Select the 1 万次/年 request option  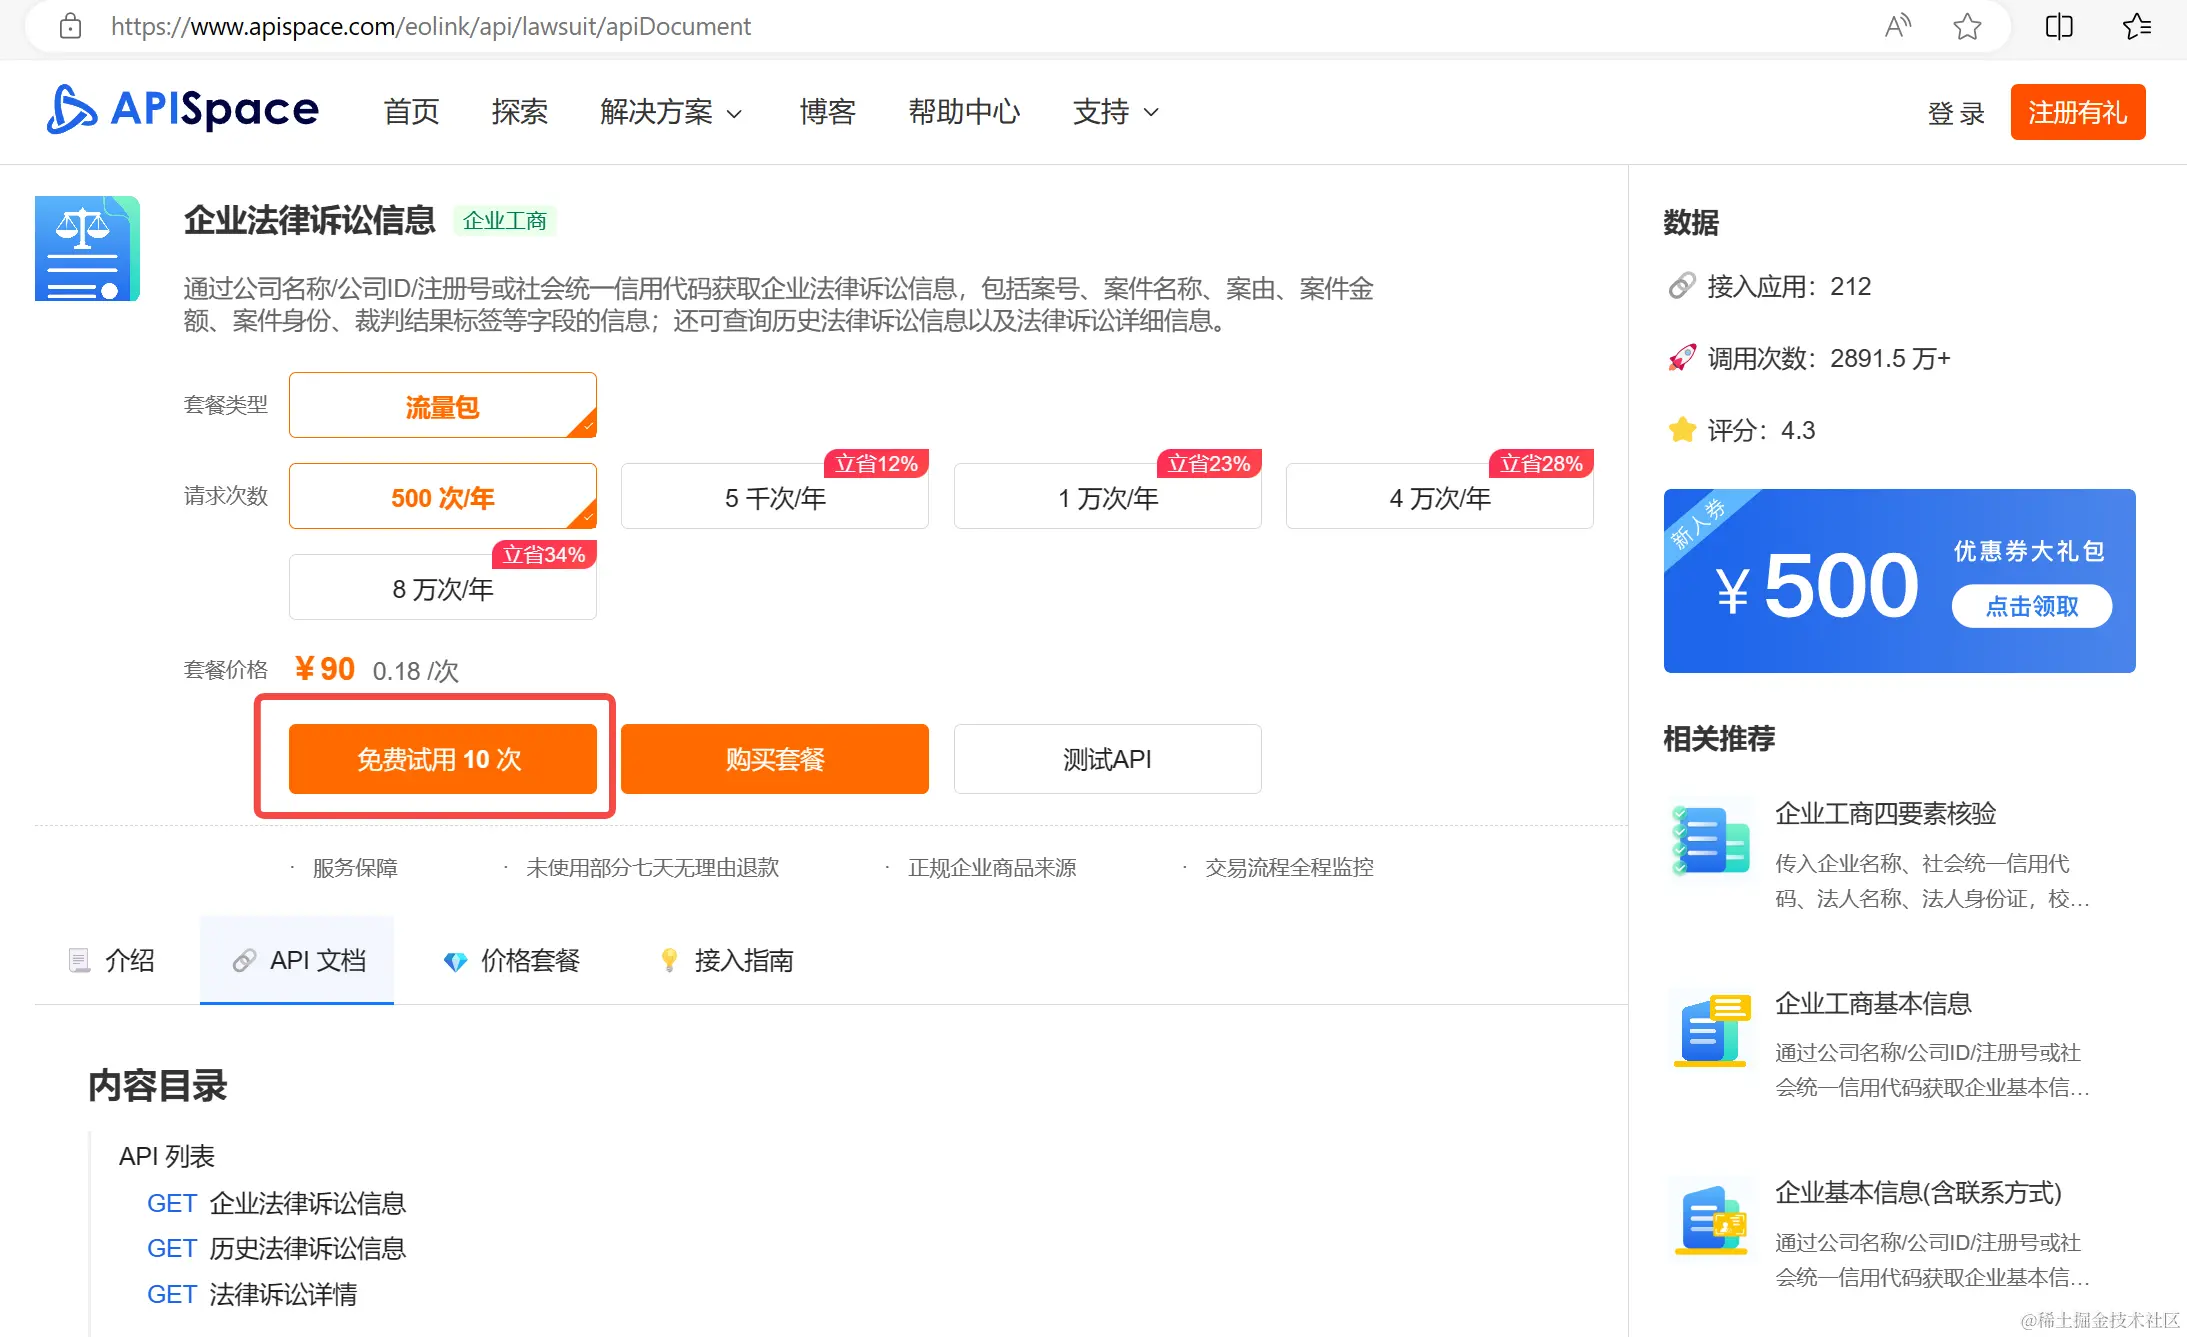(1107, 497)
